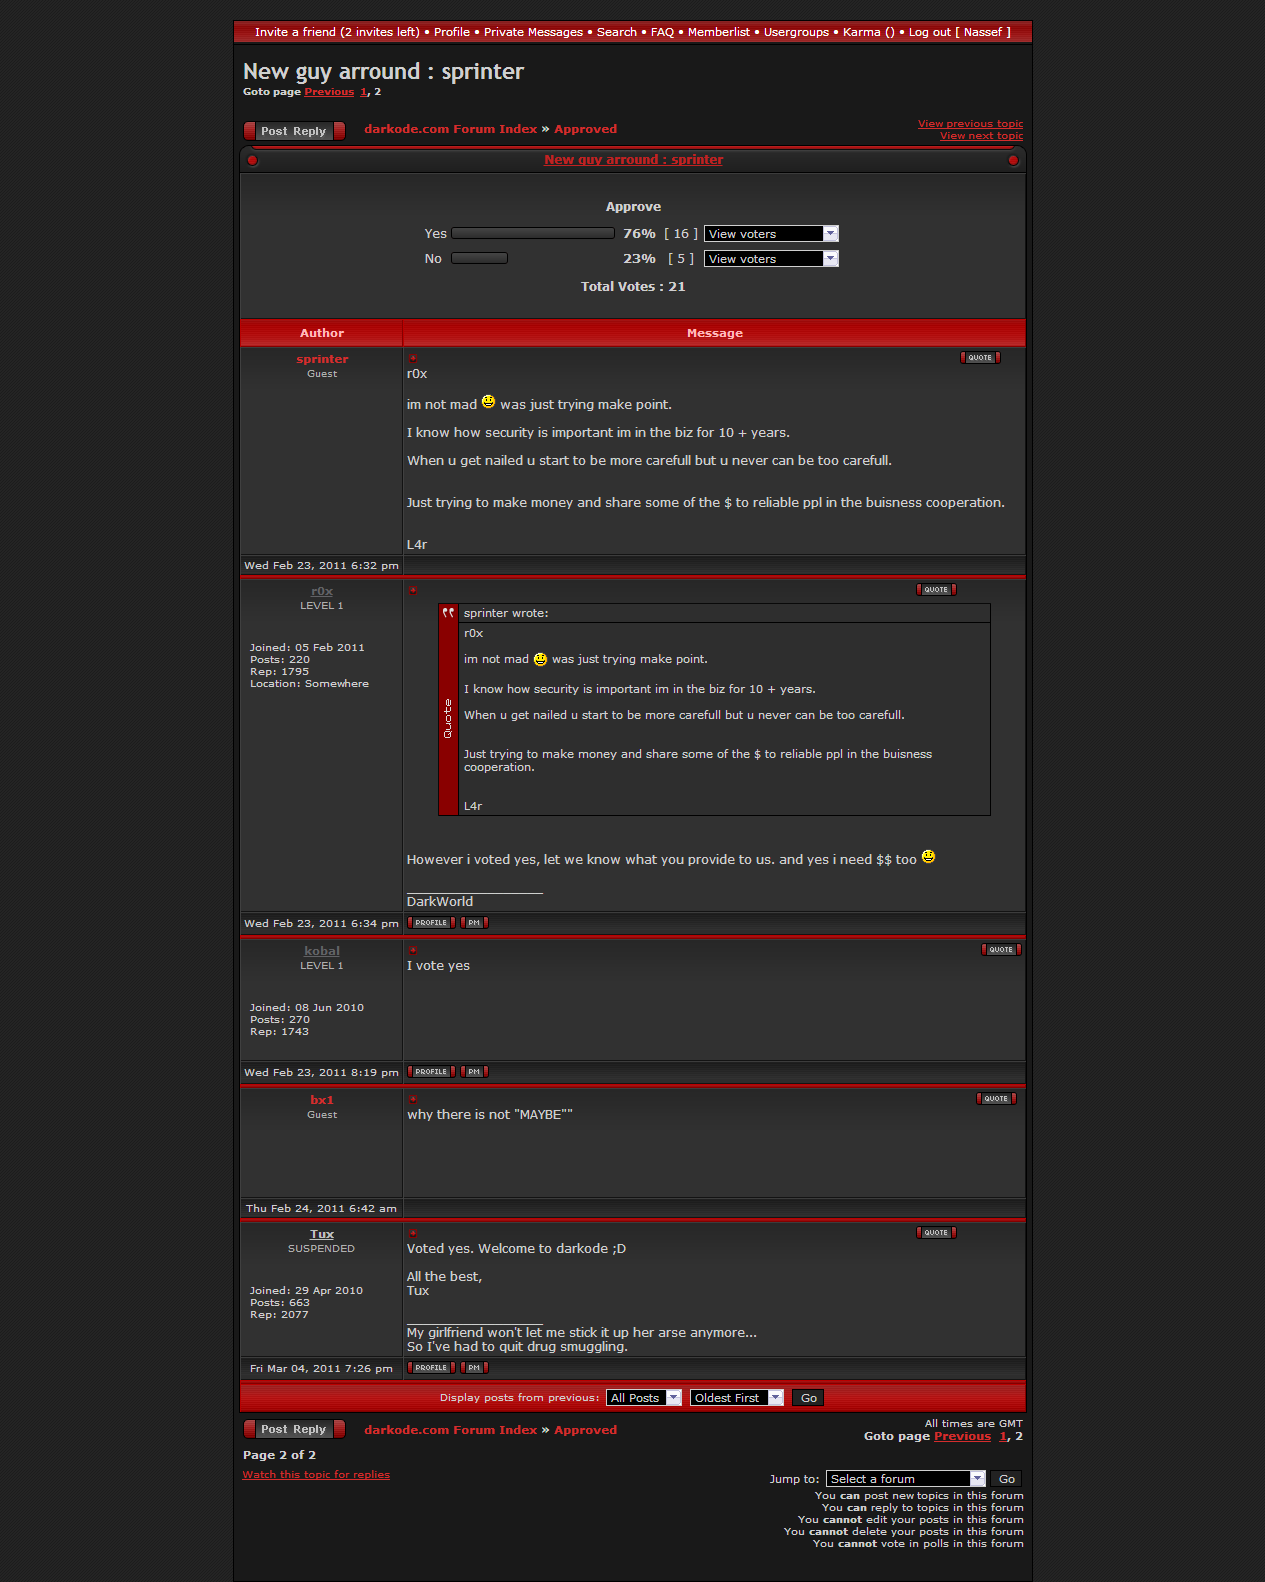The image size is (1265, 1582).
Task: Open the Select a forum jump dropdown
Action: pos(905,1479)
